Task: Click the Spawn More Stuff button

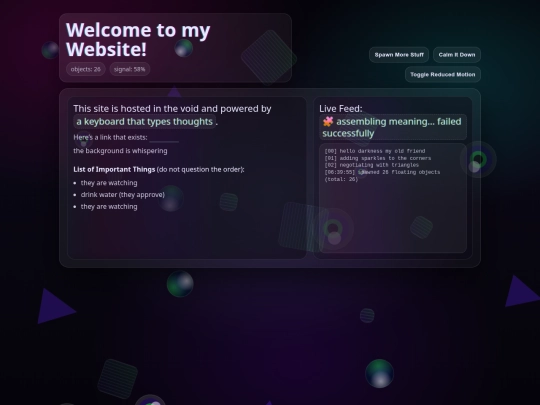Action: pyautogui.click(x=399, y=55)
